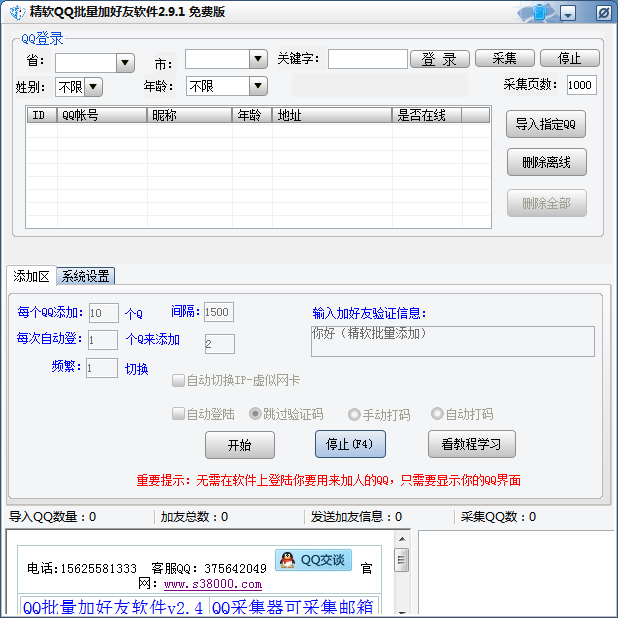Click the 间隔 field showing 1500
The height and width of the screenshot is (618, 618).
[x=219, y=312]
